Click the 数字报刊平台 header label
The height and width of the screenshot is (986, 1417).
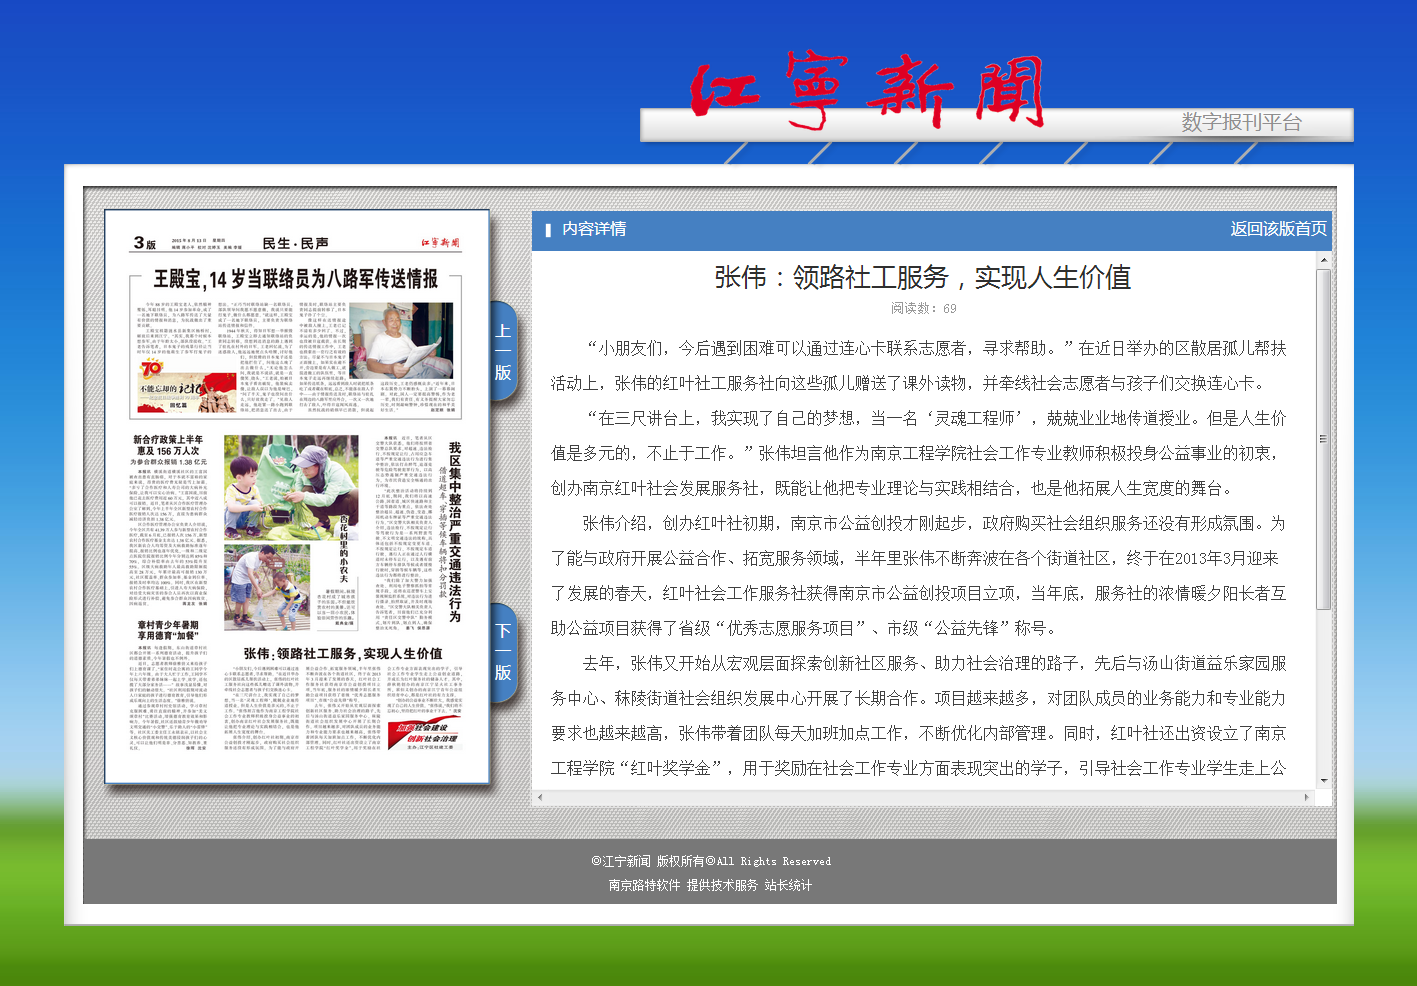pos(1241,123)
